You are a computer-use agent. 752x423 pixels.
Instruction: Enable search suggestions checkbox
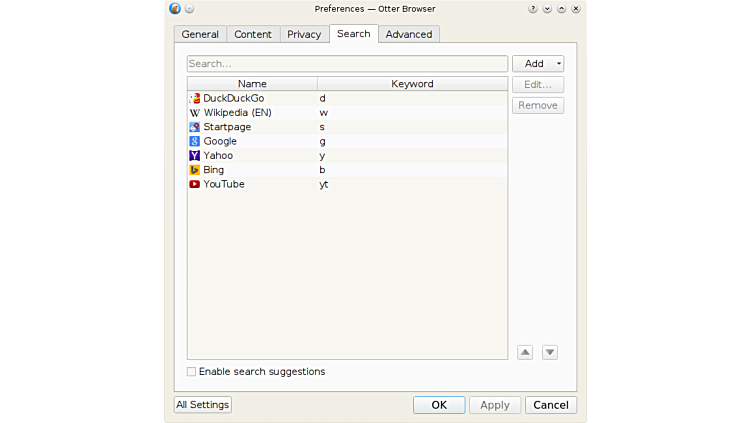tap(192, 372)
